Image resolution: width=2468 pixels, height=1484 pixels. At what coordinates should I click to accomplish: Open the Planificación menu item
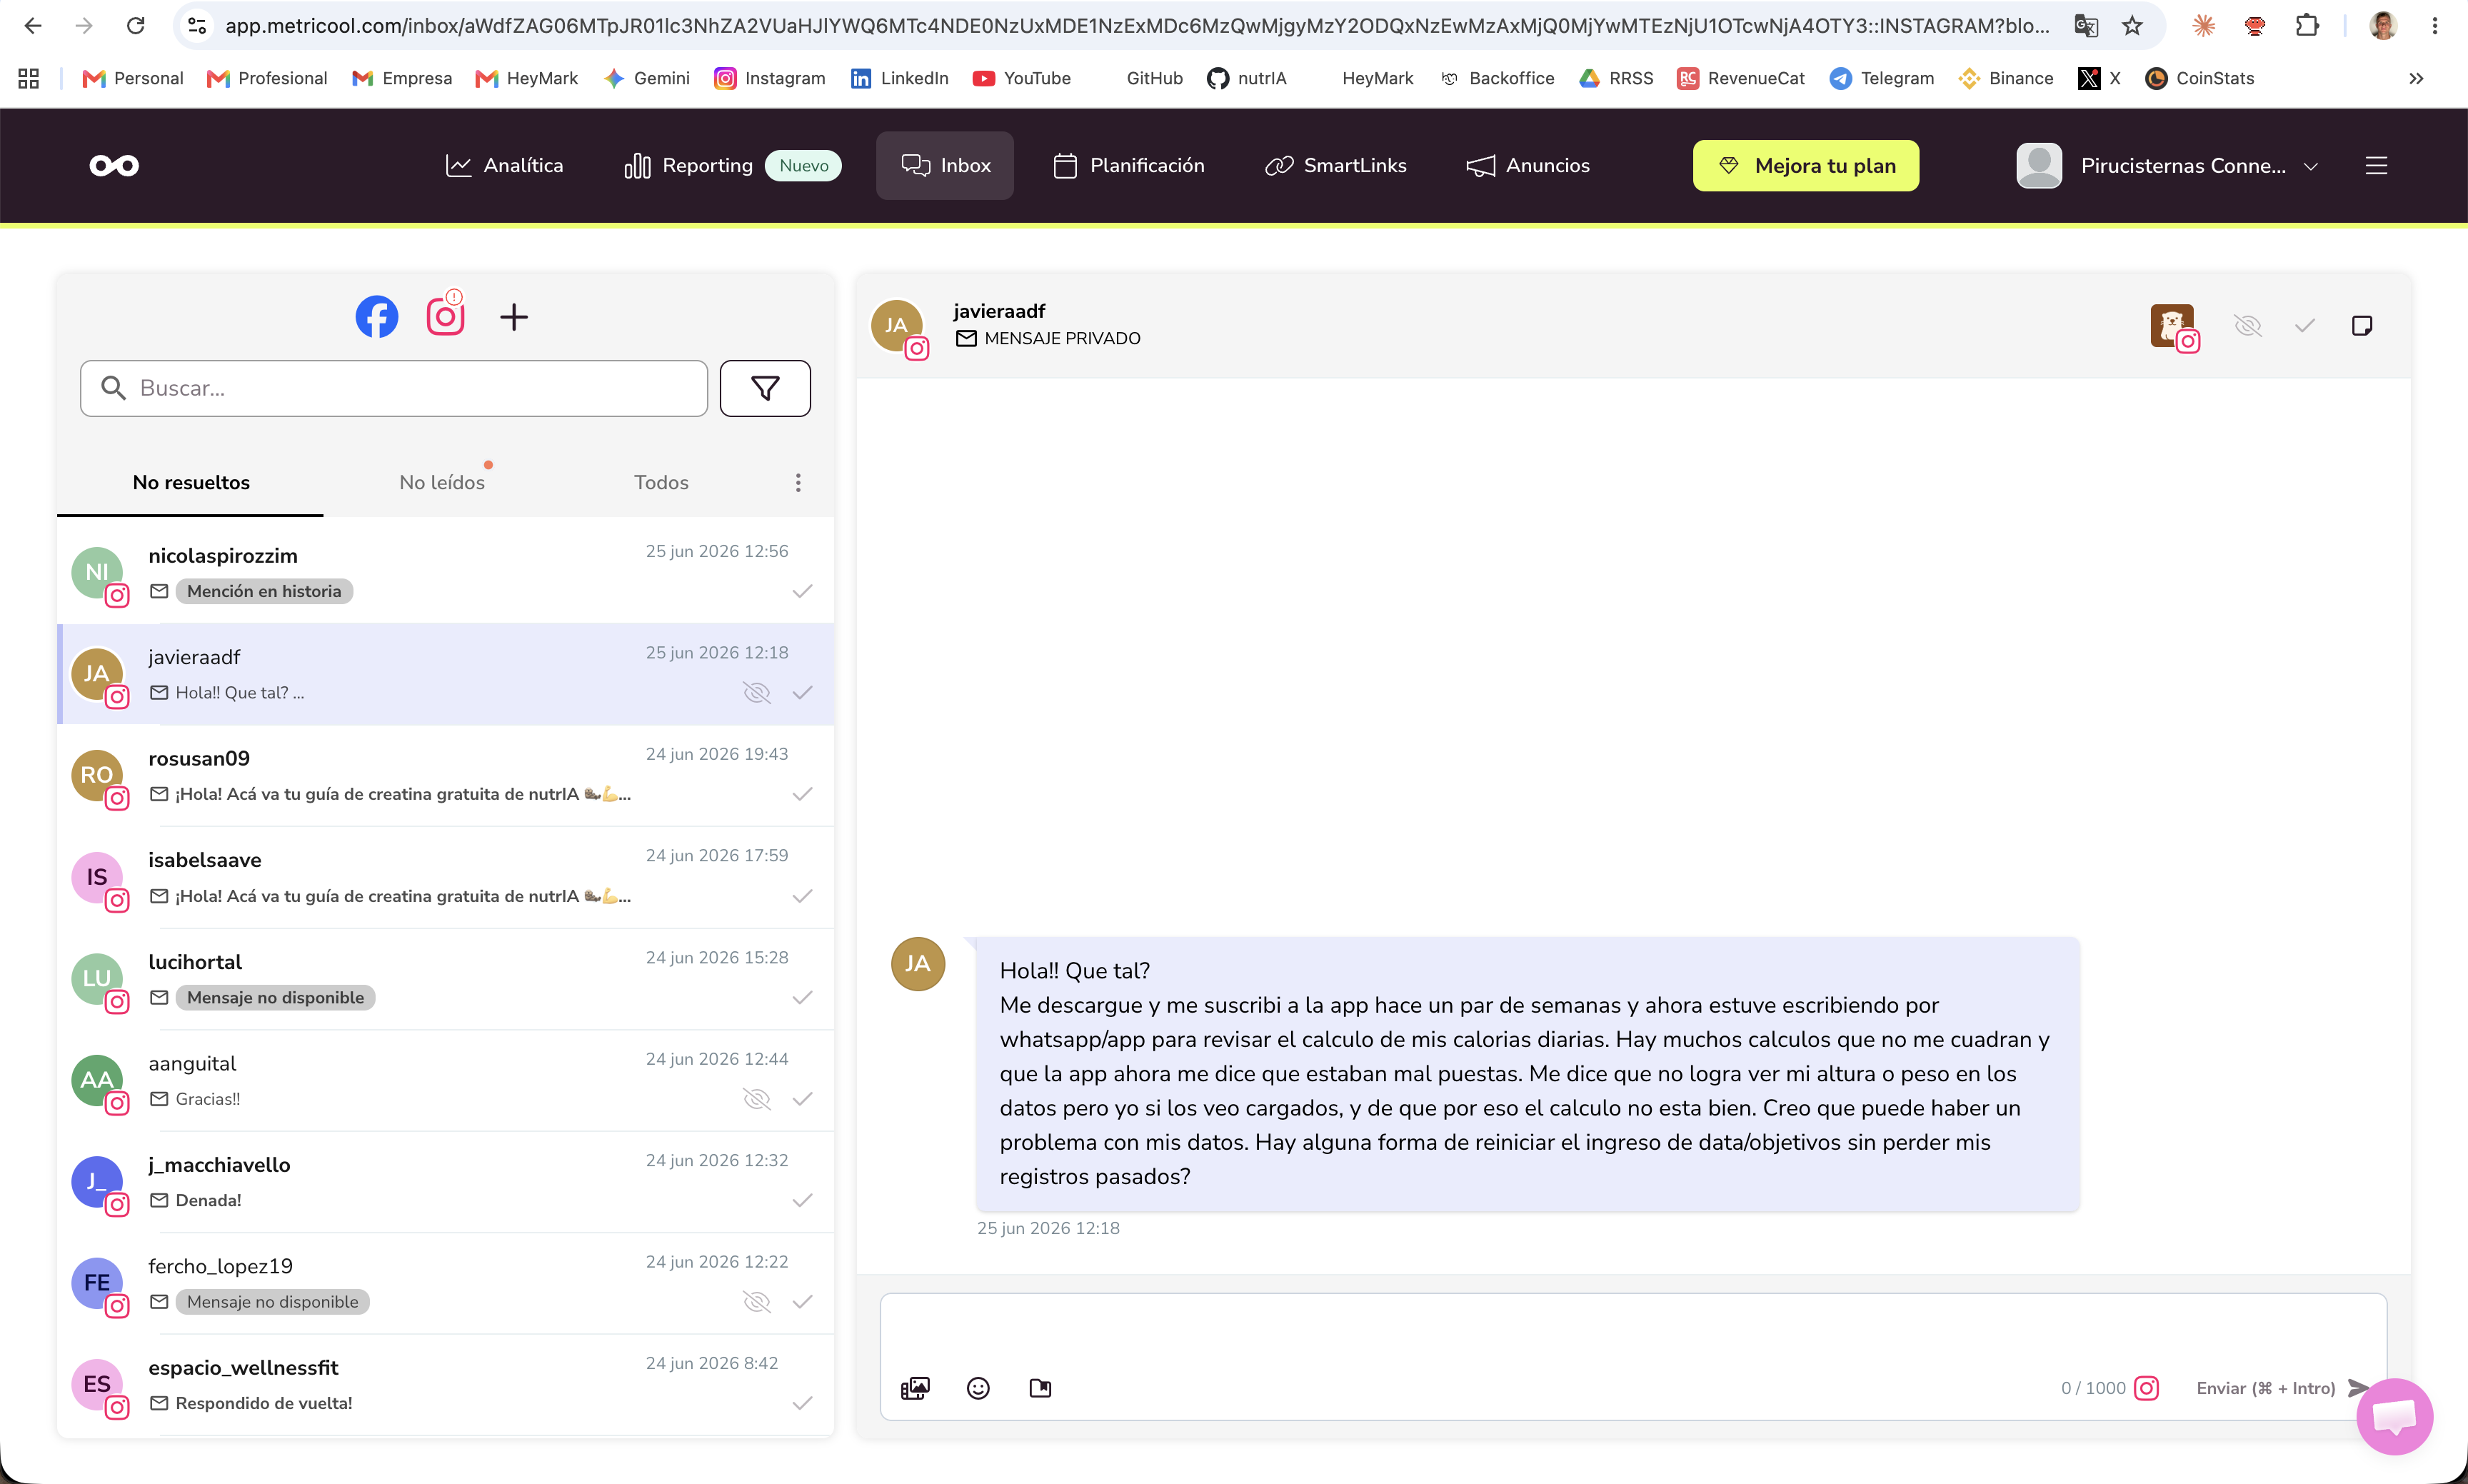click(x=1129, y=166)
